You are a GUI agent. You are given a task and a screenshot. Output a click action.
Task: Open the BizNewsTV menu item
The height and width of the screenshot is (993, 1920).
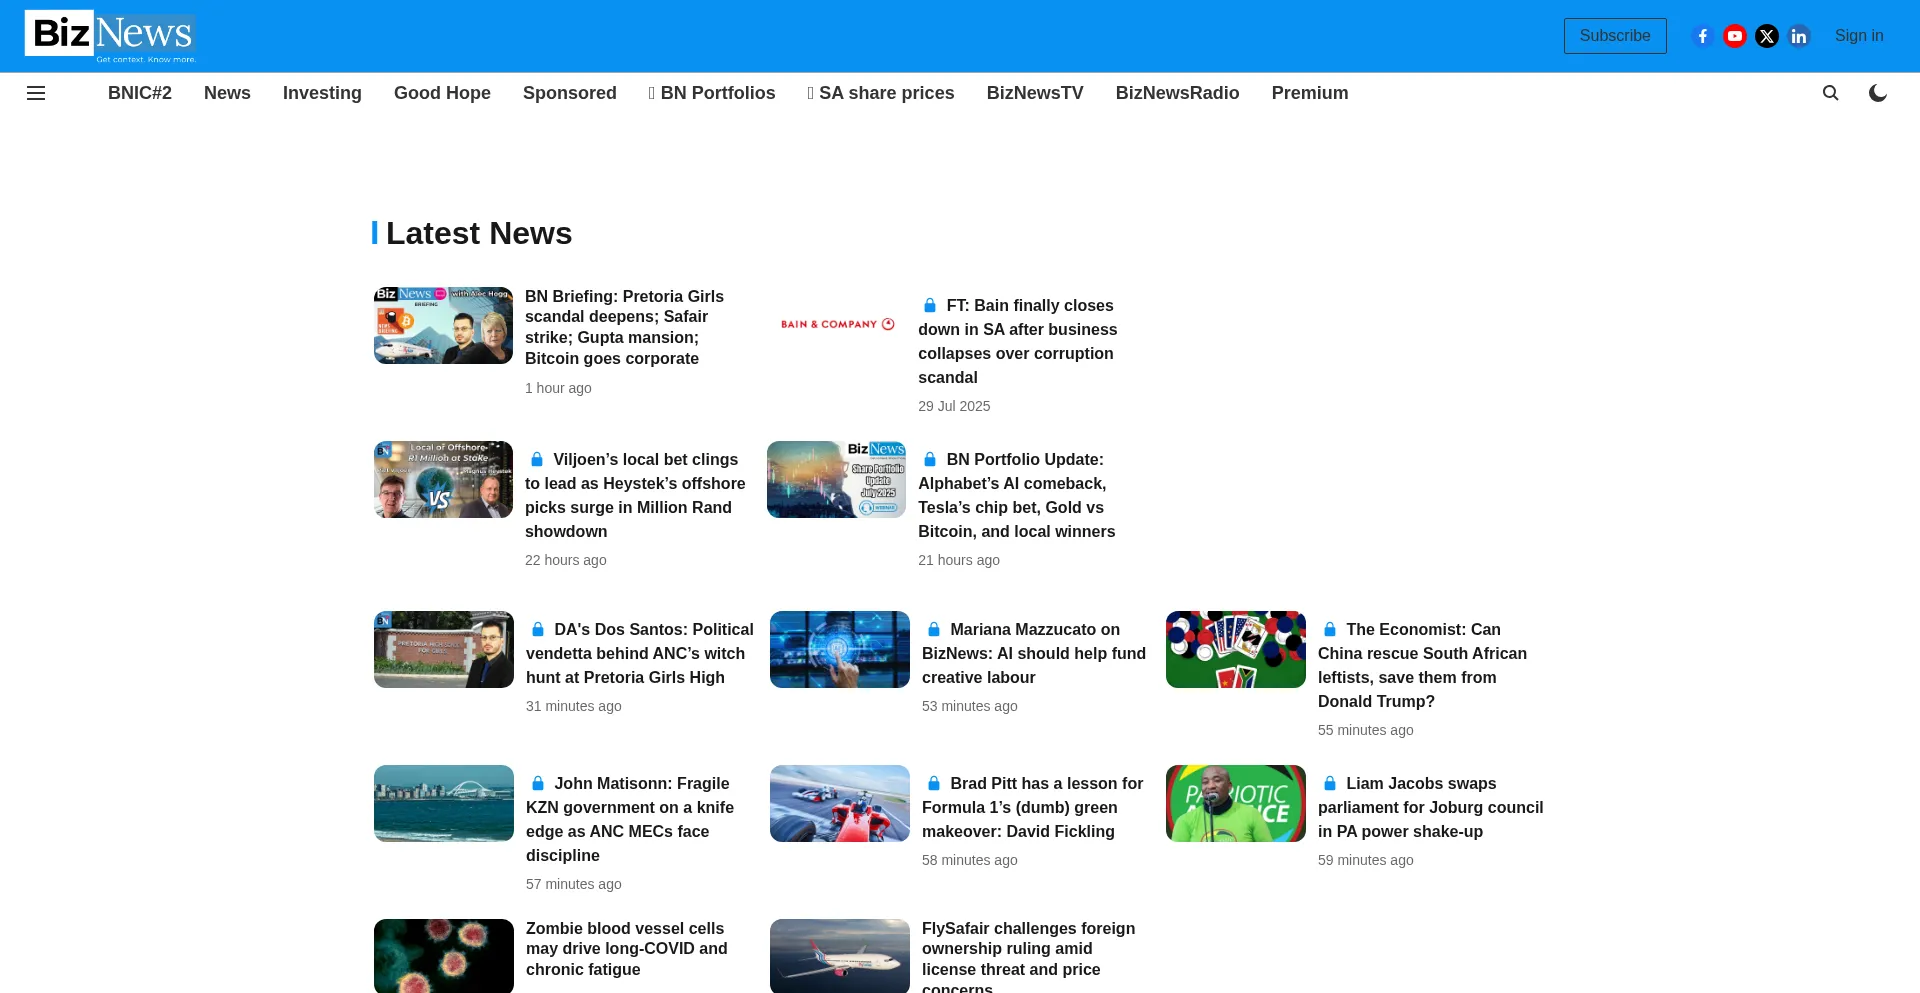pos(1034,93)
